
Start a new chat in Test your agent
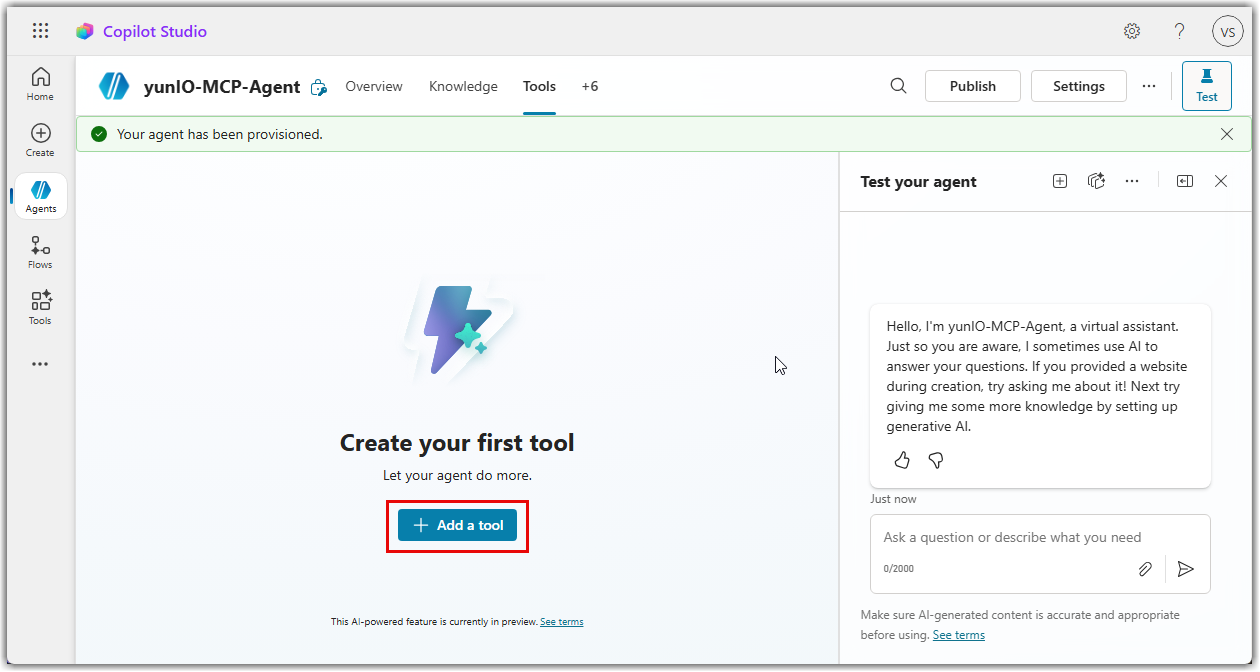[x=1059, y=180]
